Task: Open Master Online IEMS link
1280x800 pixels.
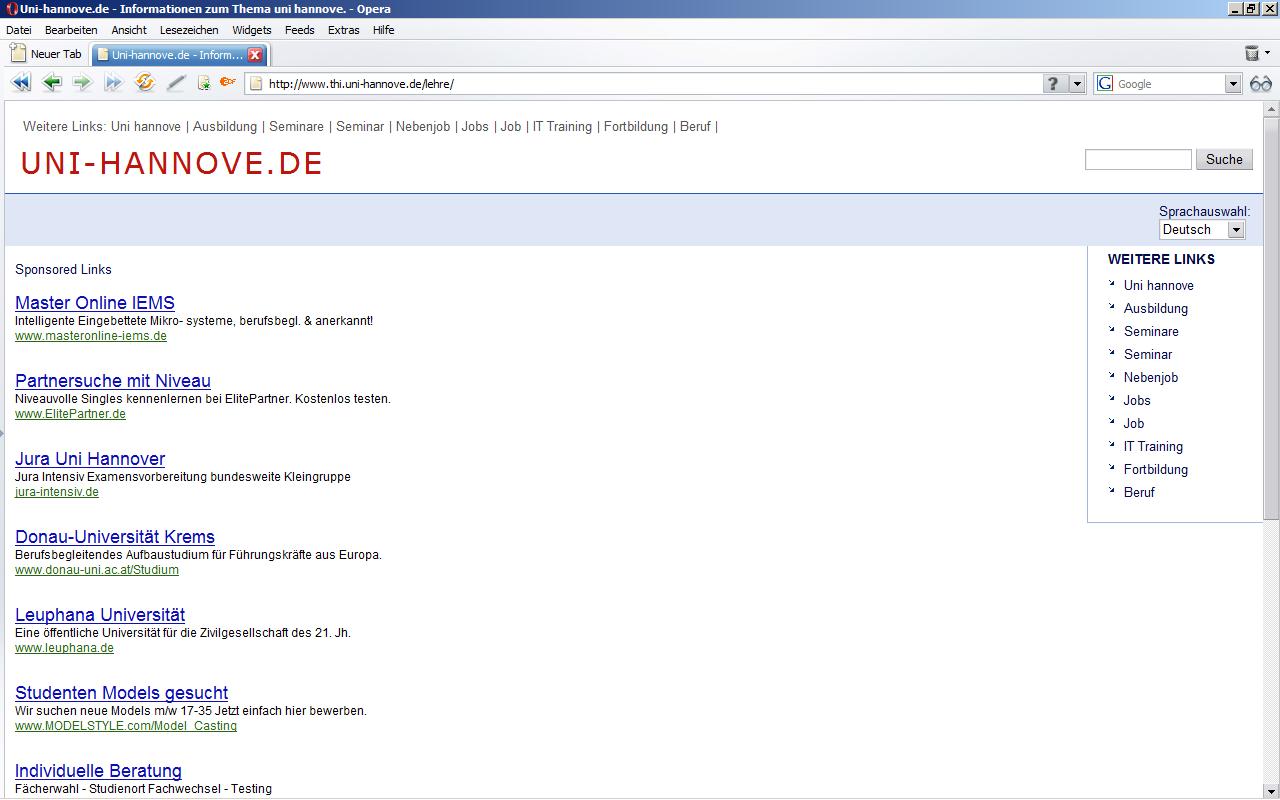Action: 95,303
